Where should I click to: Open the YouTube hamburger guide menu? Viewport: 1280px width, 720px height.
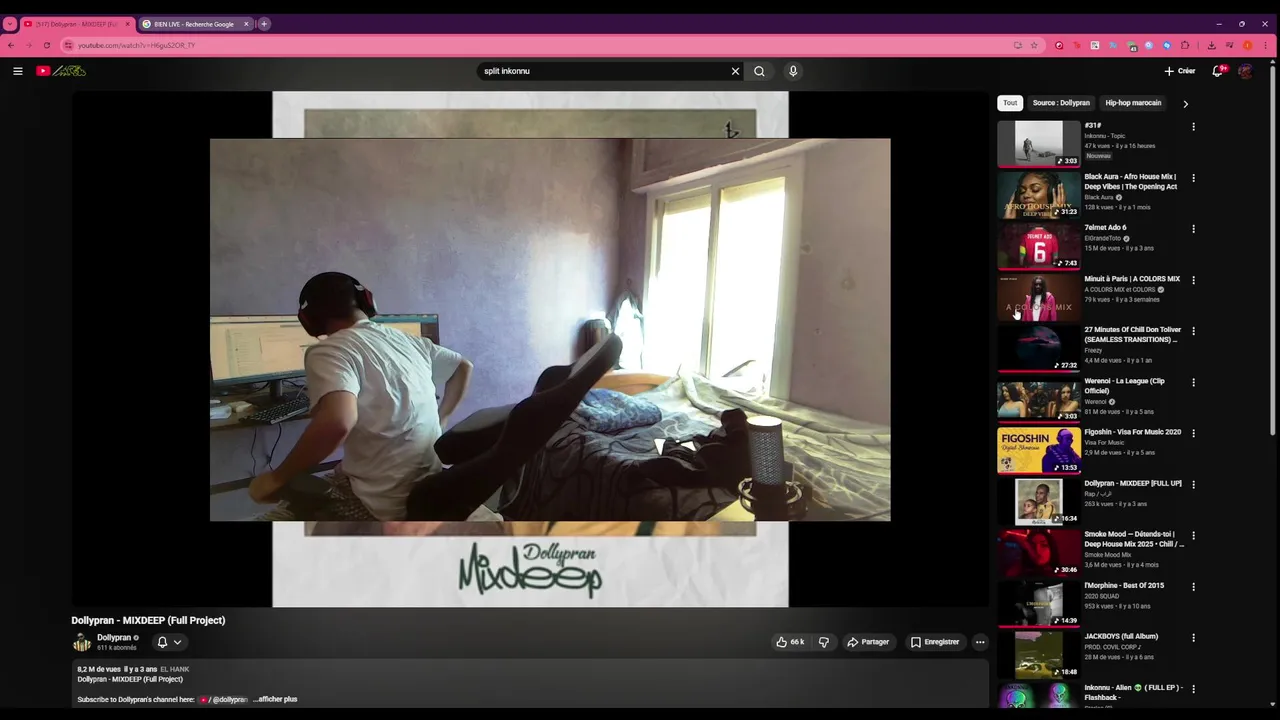[x=18, y=71]
